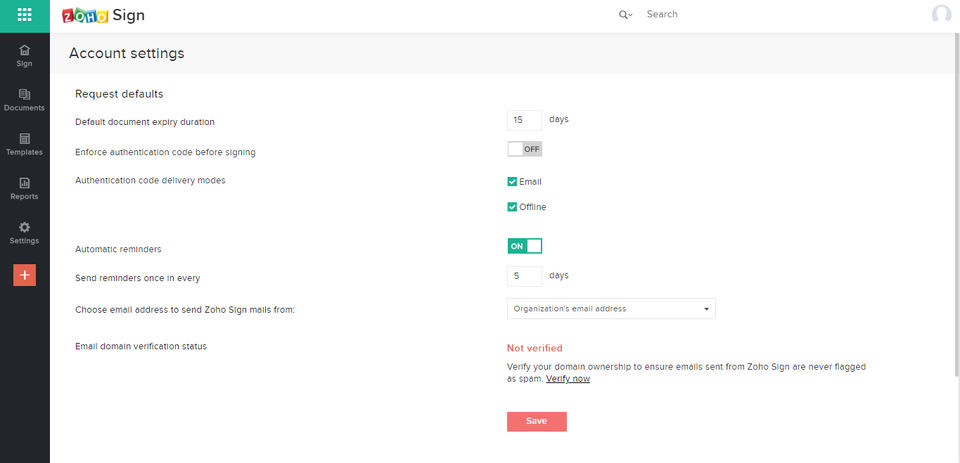Open the user profile avatar
Viewport: 960px width, 463px height.
coord(942,14)
